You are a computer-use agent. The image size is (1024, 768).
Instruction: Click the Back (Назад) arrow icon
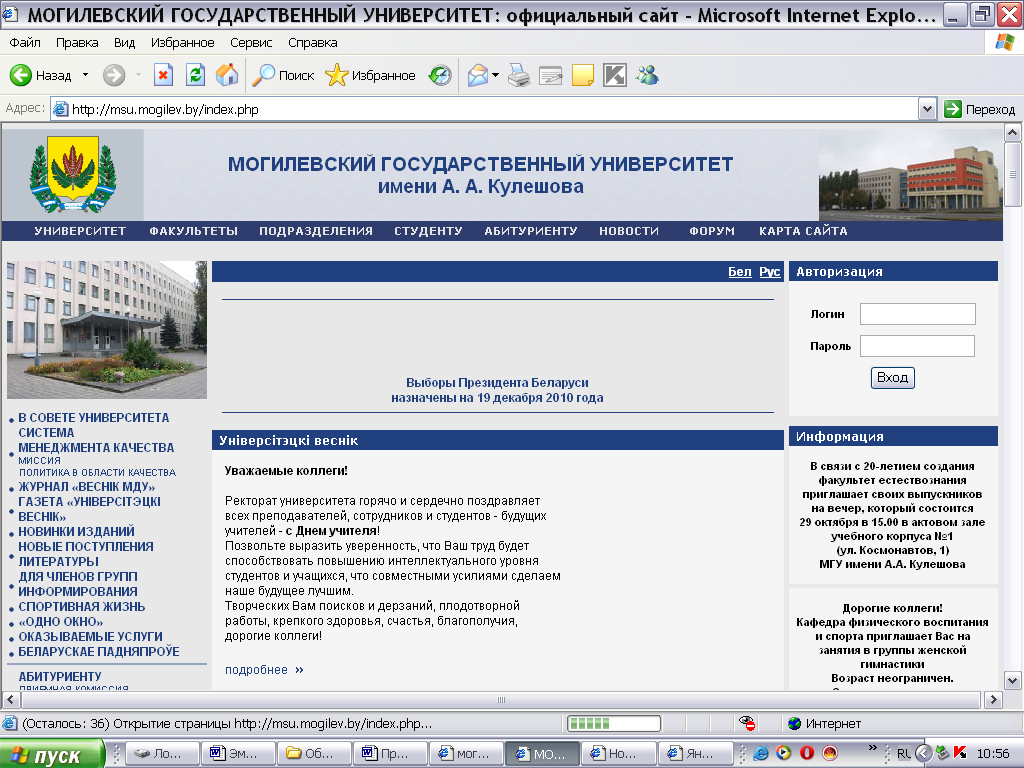pos(21,75)
